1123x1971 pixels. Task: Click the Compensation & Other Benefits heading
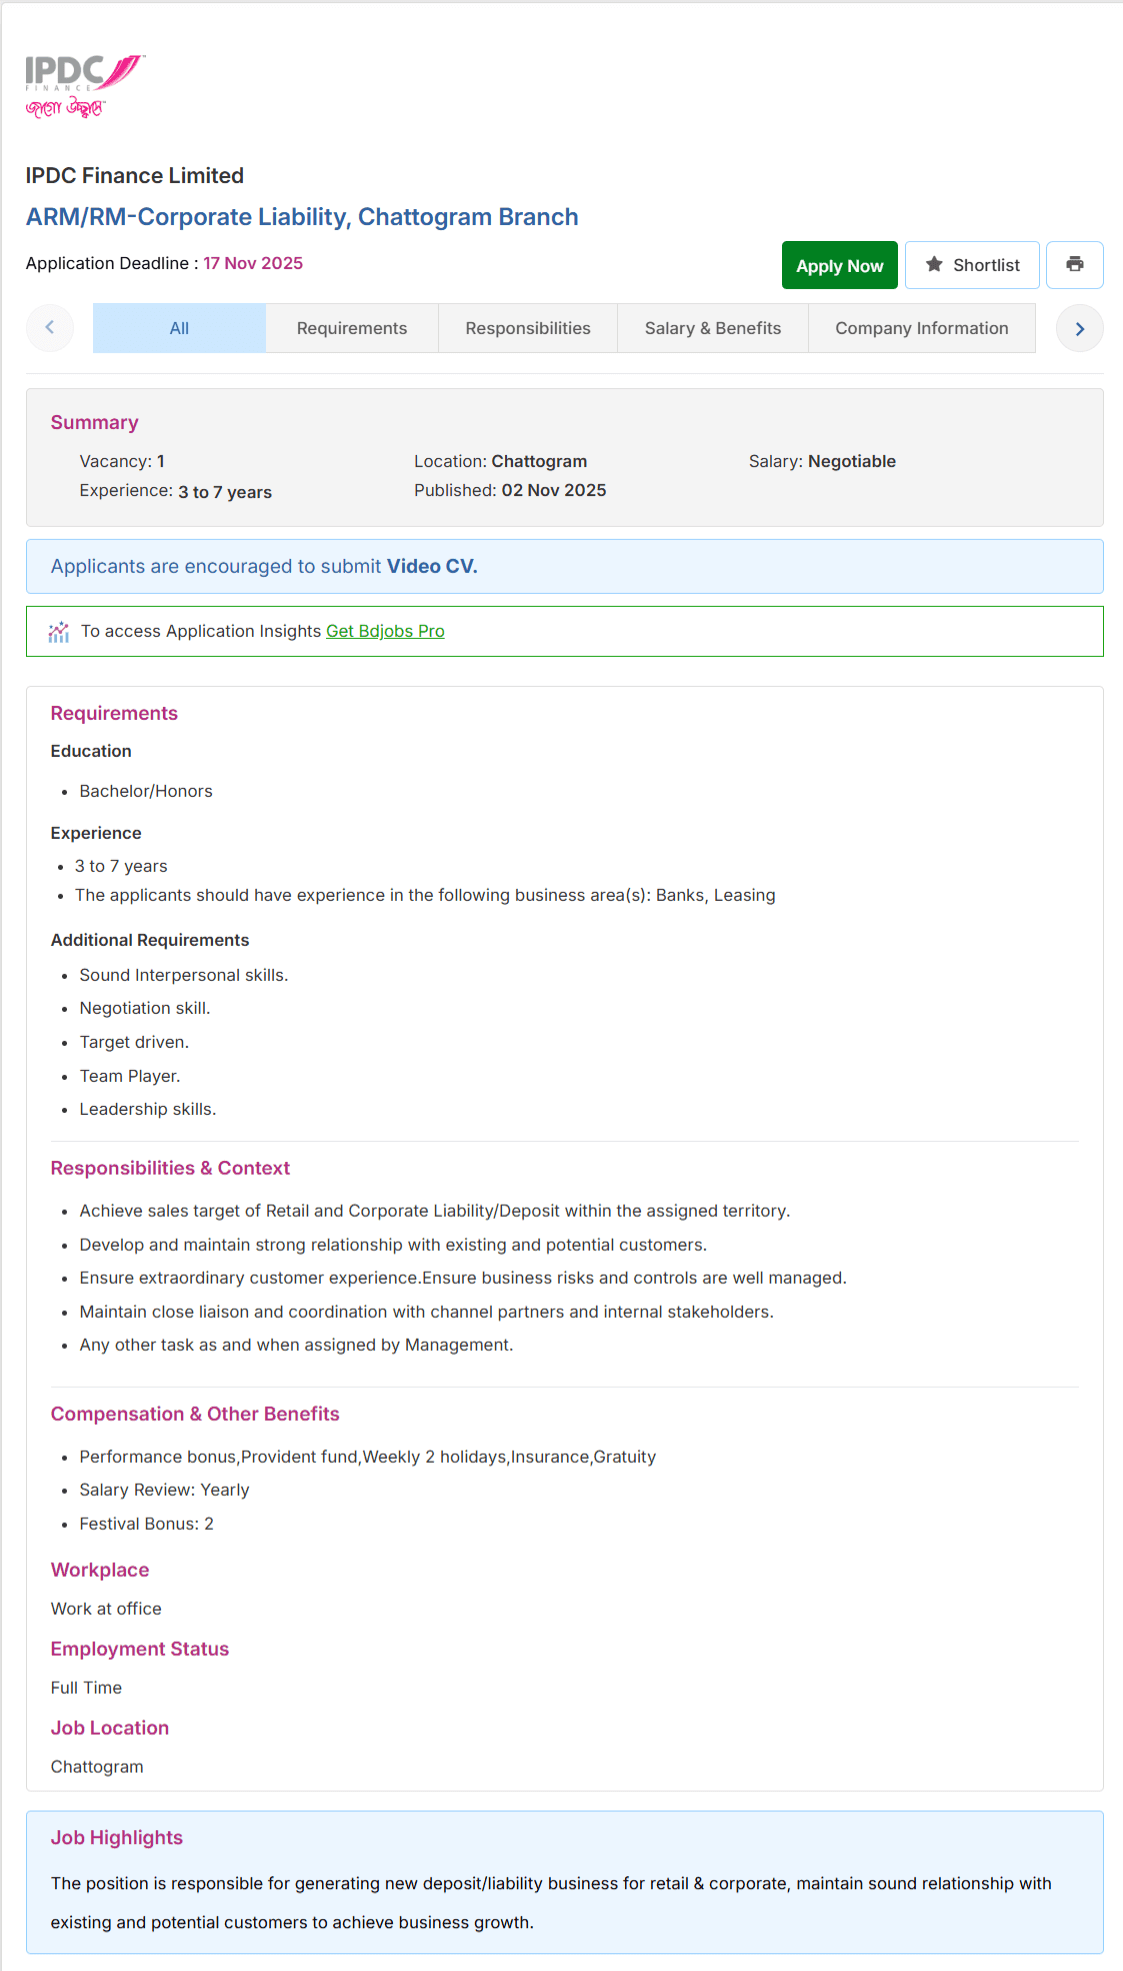195,1414
